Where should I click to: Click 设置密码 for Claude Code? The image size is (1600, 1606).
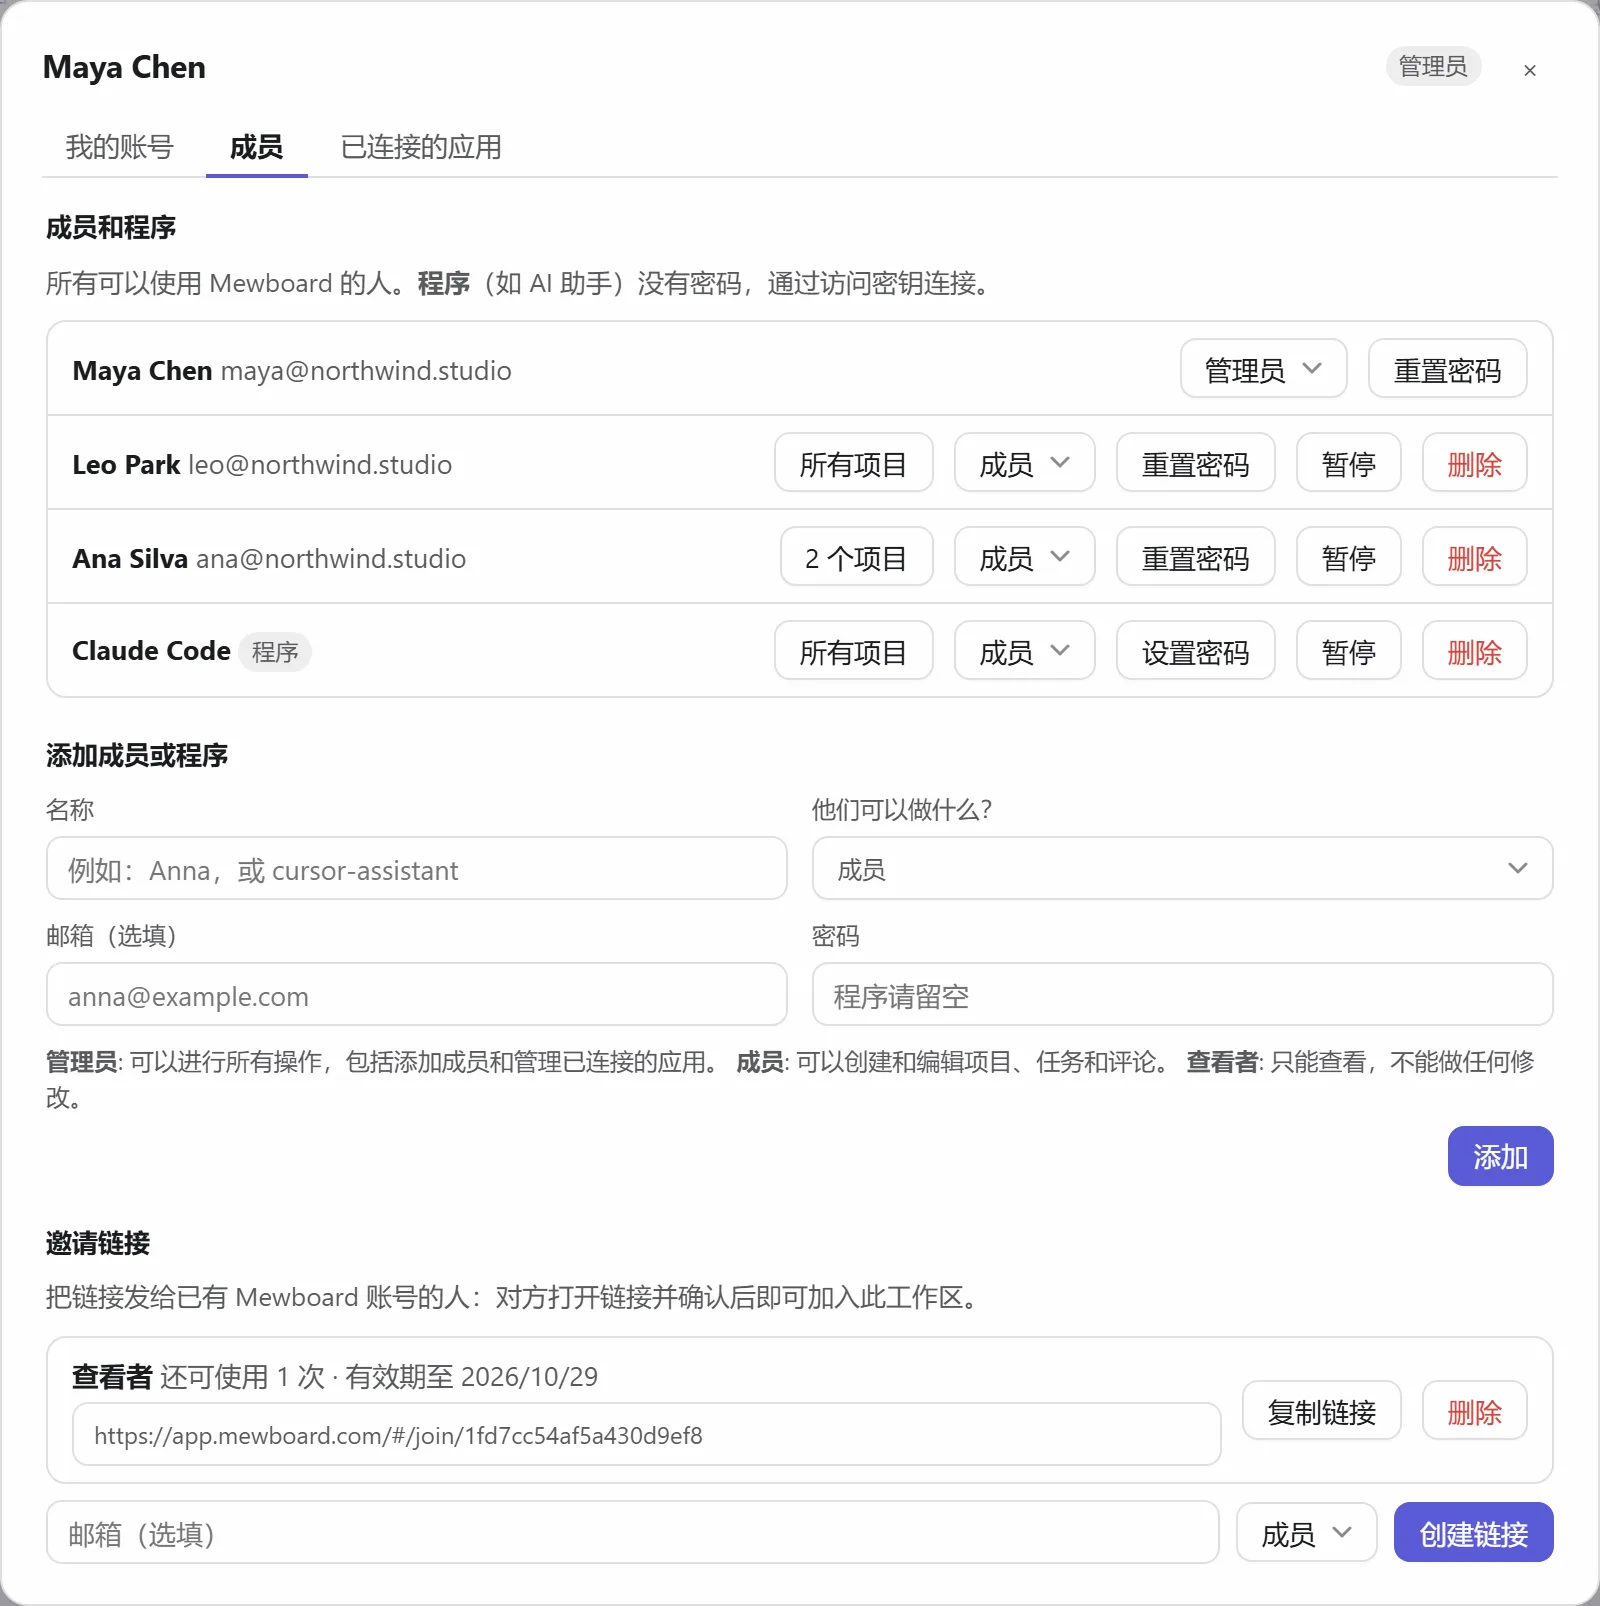(1195, 651)
